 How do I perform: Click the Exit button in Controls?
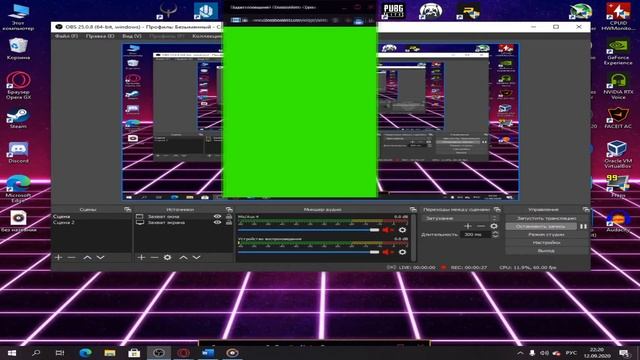547,251
